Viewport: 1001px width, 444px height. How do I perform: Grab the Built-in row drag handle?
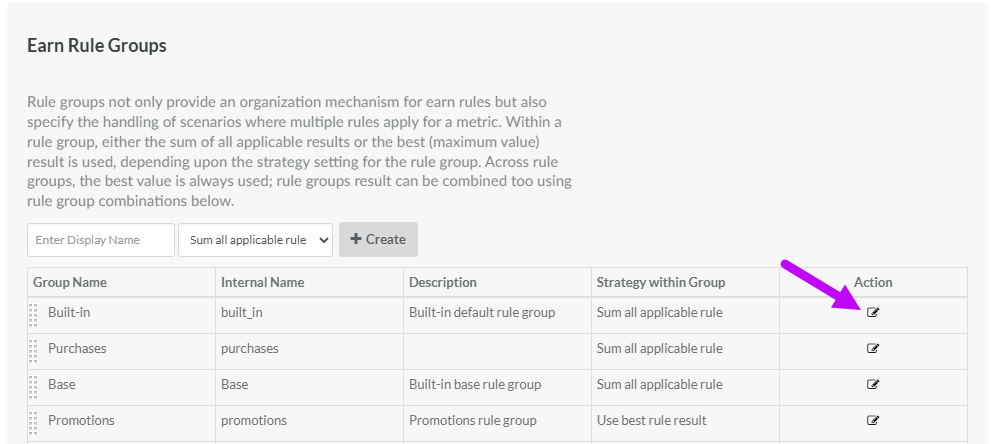[33, 314]
